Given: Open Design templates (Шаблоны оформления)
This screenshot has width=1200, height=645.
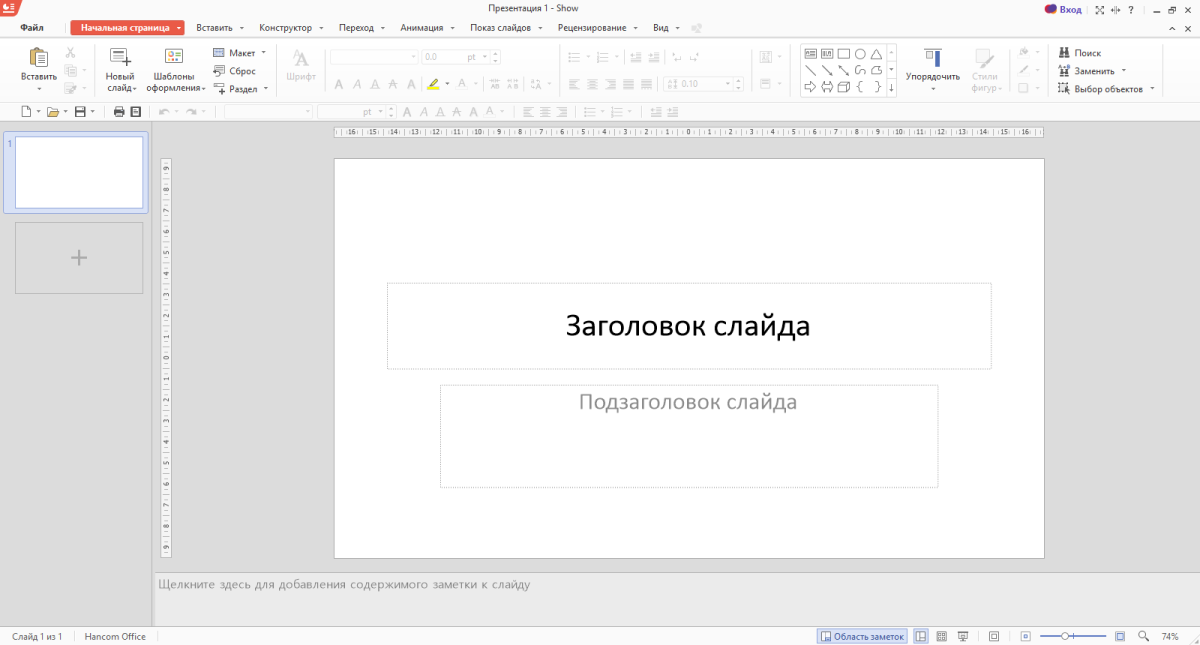Looking at the screenshot, I should (x=174, y=58).
